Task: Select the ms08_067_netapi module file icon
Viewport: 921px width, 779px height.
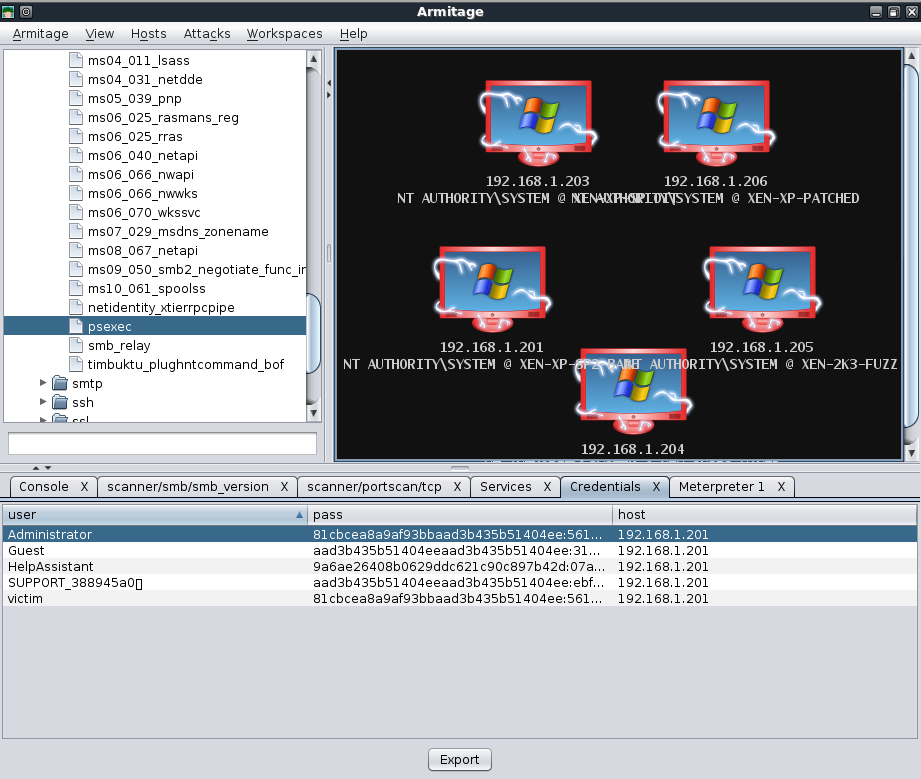Action: tap(76, 250)
